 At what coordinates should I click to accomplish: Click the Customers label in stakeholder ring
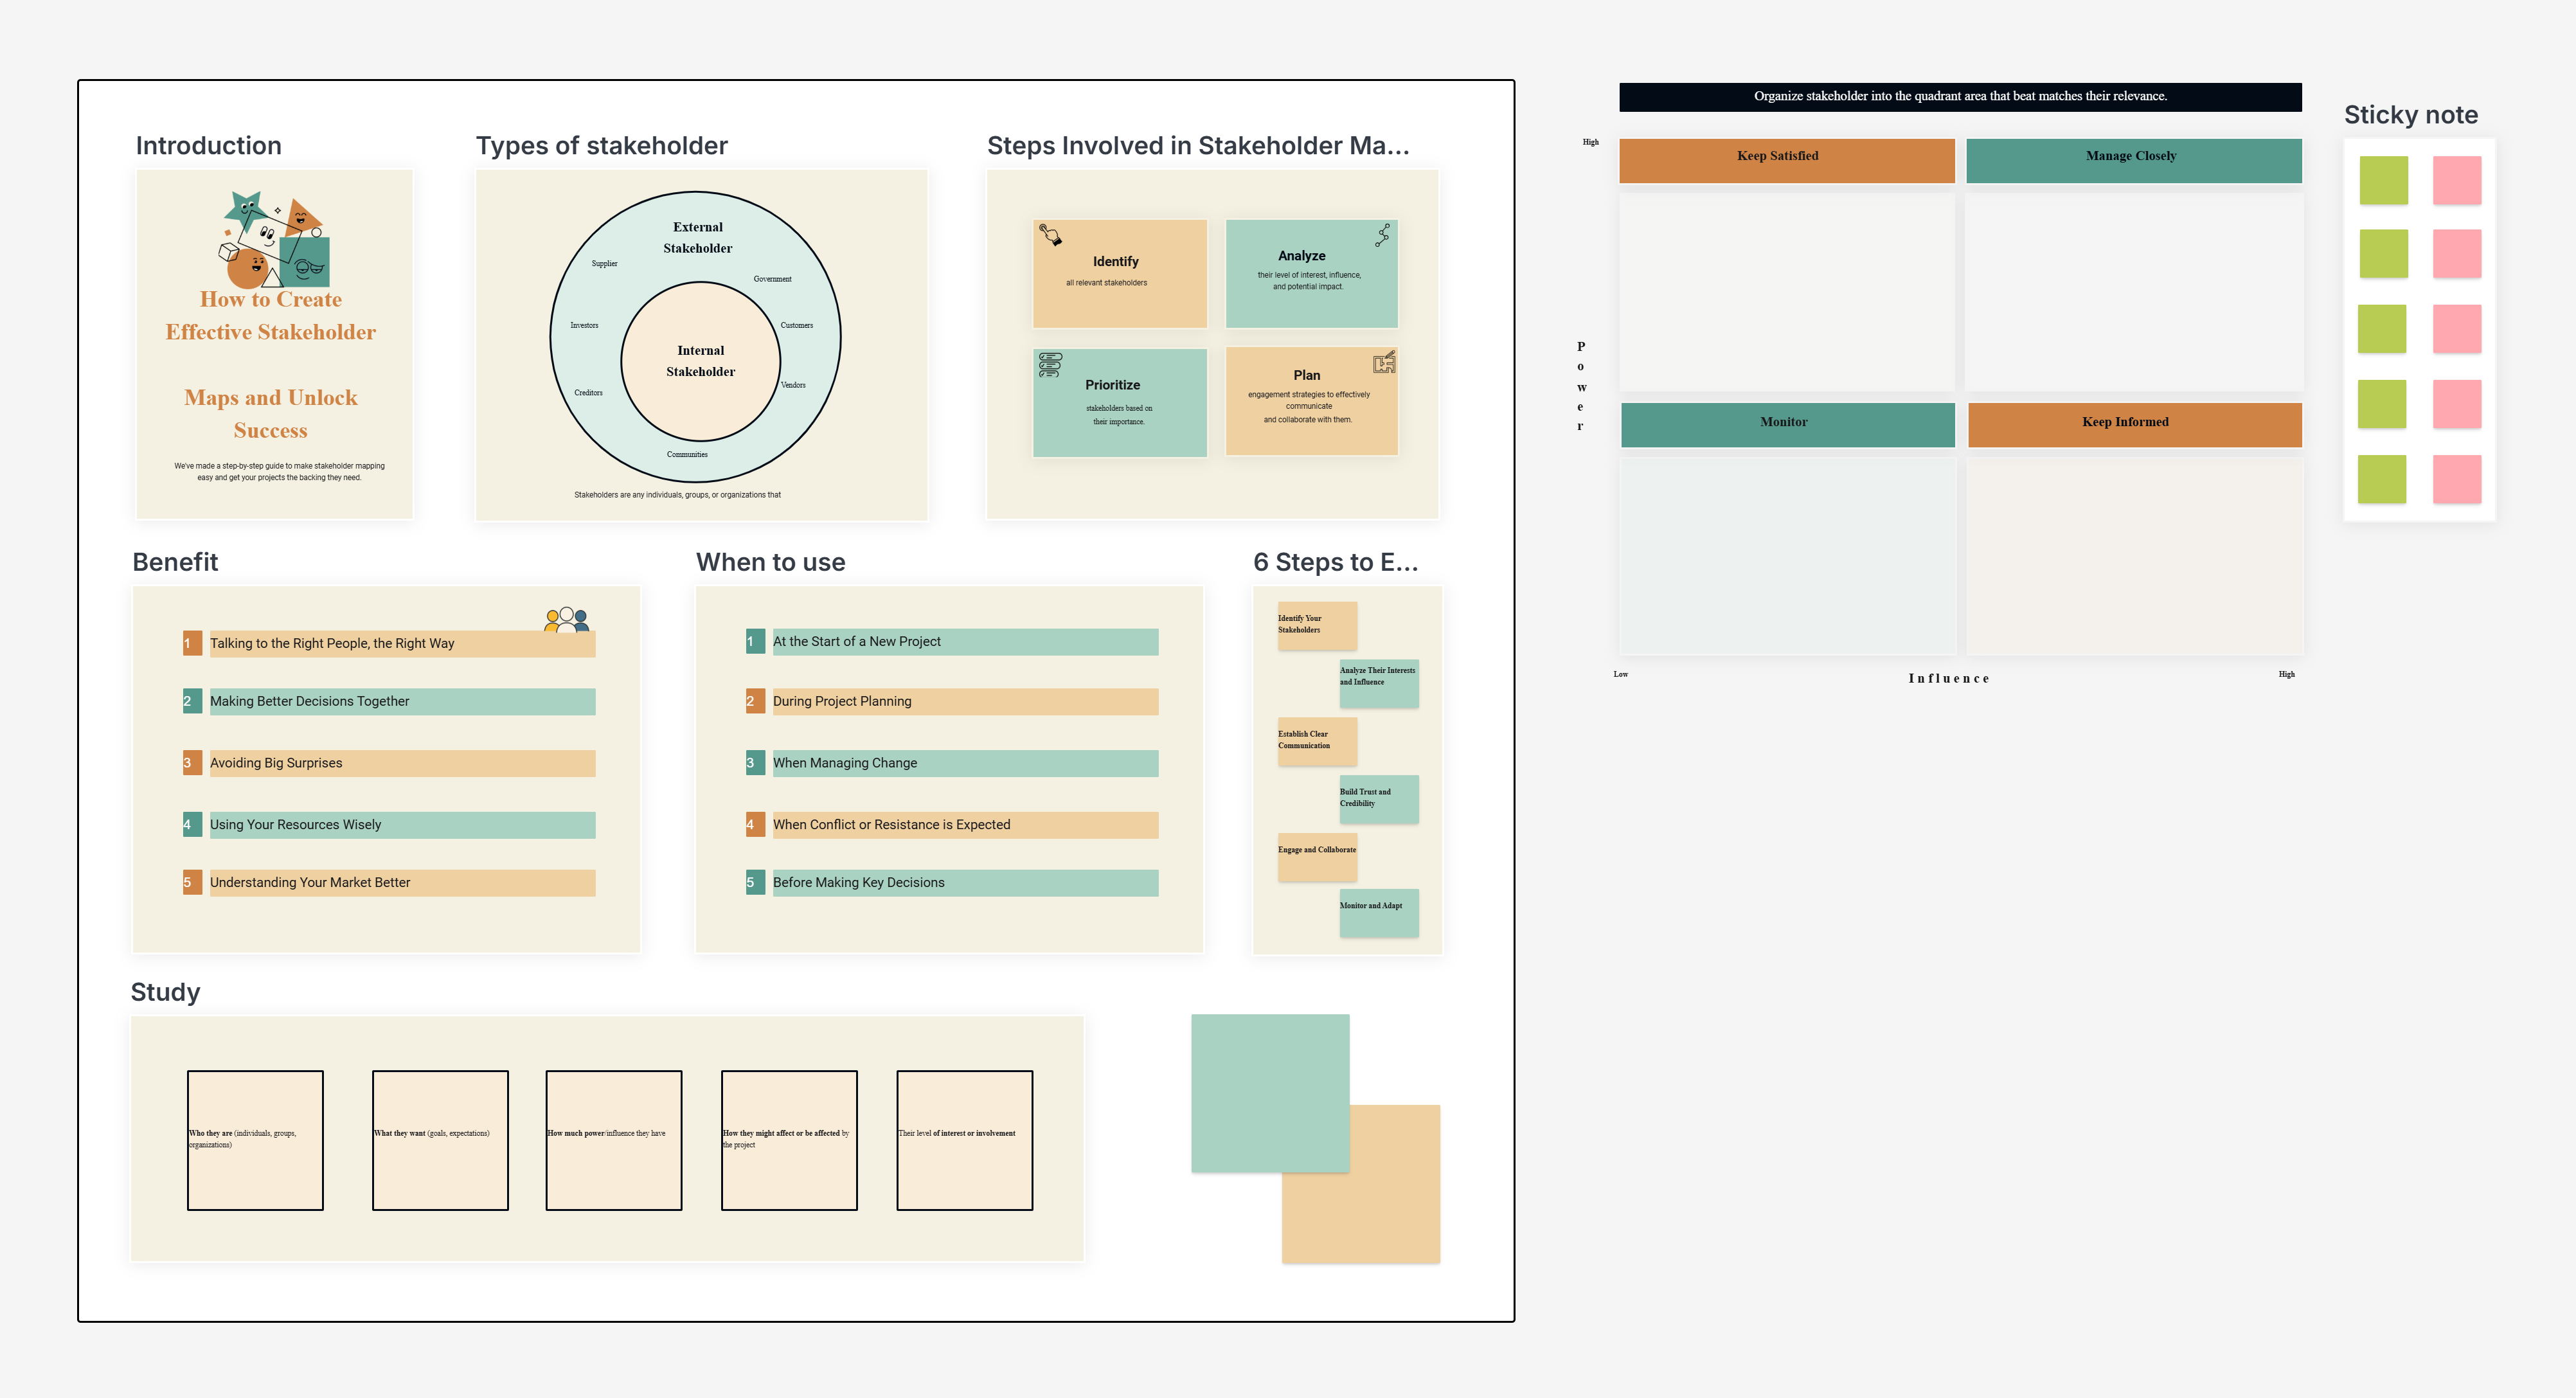pyautogui.click(x=796, y=325)
